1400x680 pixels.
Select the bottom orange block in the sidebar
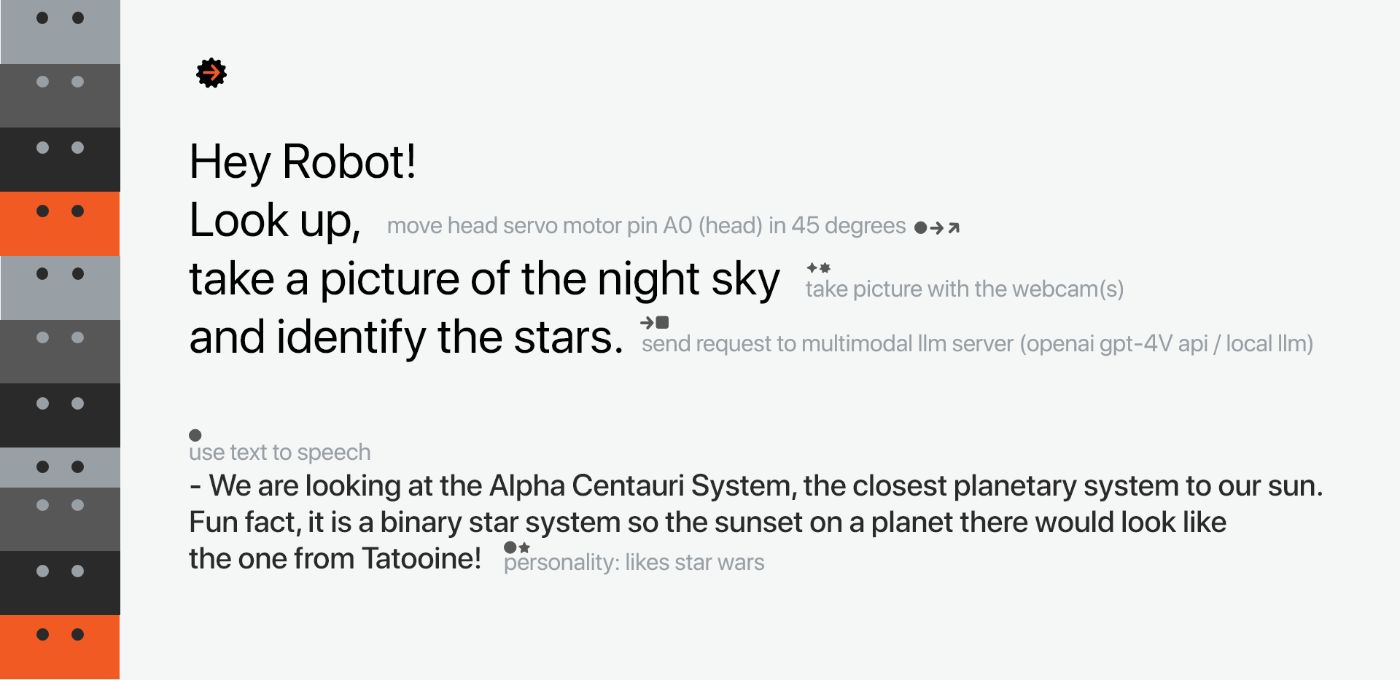tap(60, 647)
